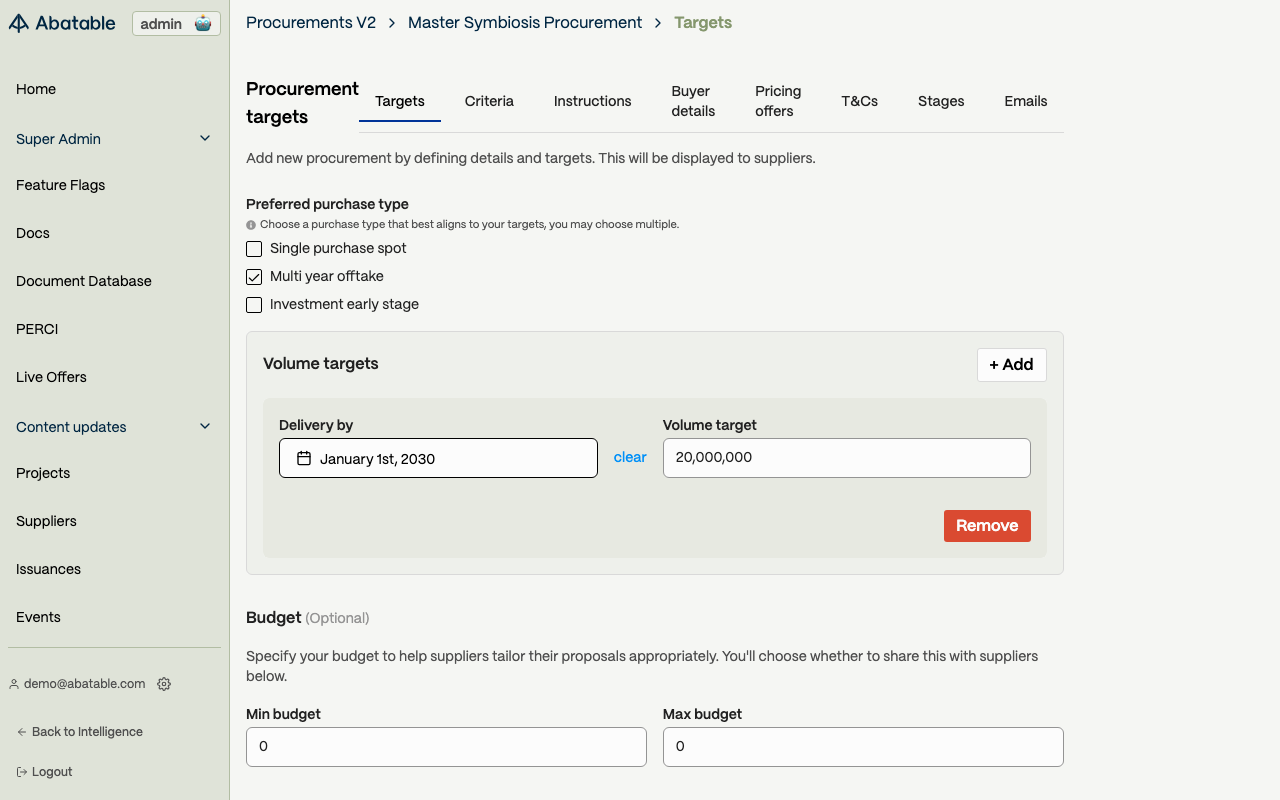Screen dimensions: 1280x800
Task: Tick Investment early stage checkbox
Action: click(254, 305)
